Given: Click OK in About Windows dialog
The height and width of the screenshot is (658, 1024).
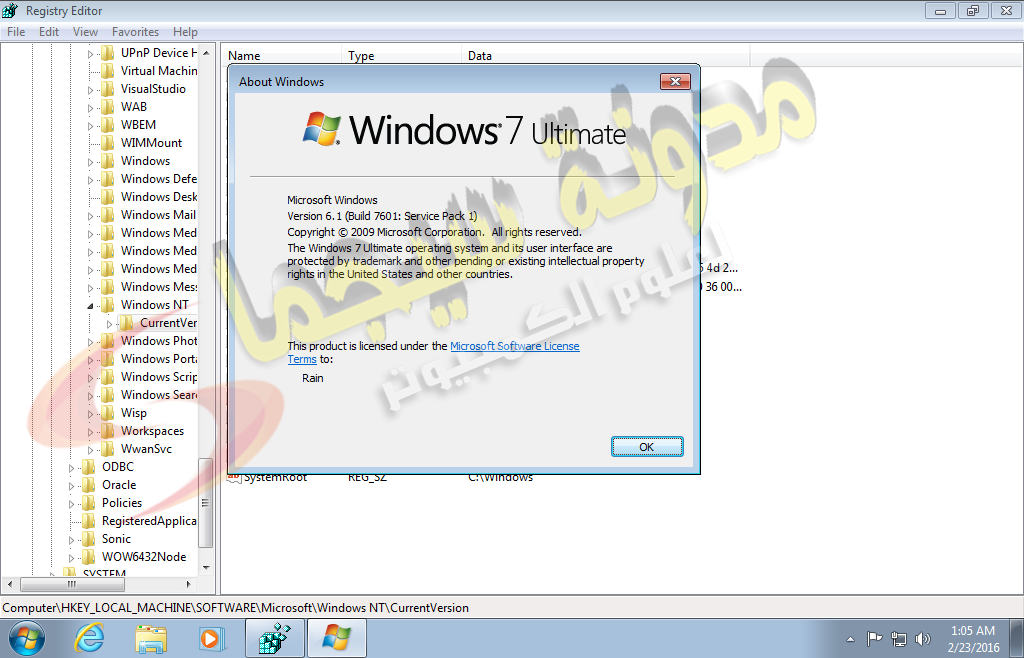Looking at the screenshot, I should [x=647, y=446].
